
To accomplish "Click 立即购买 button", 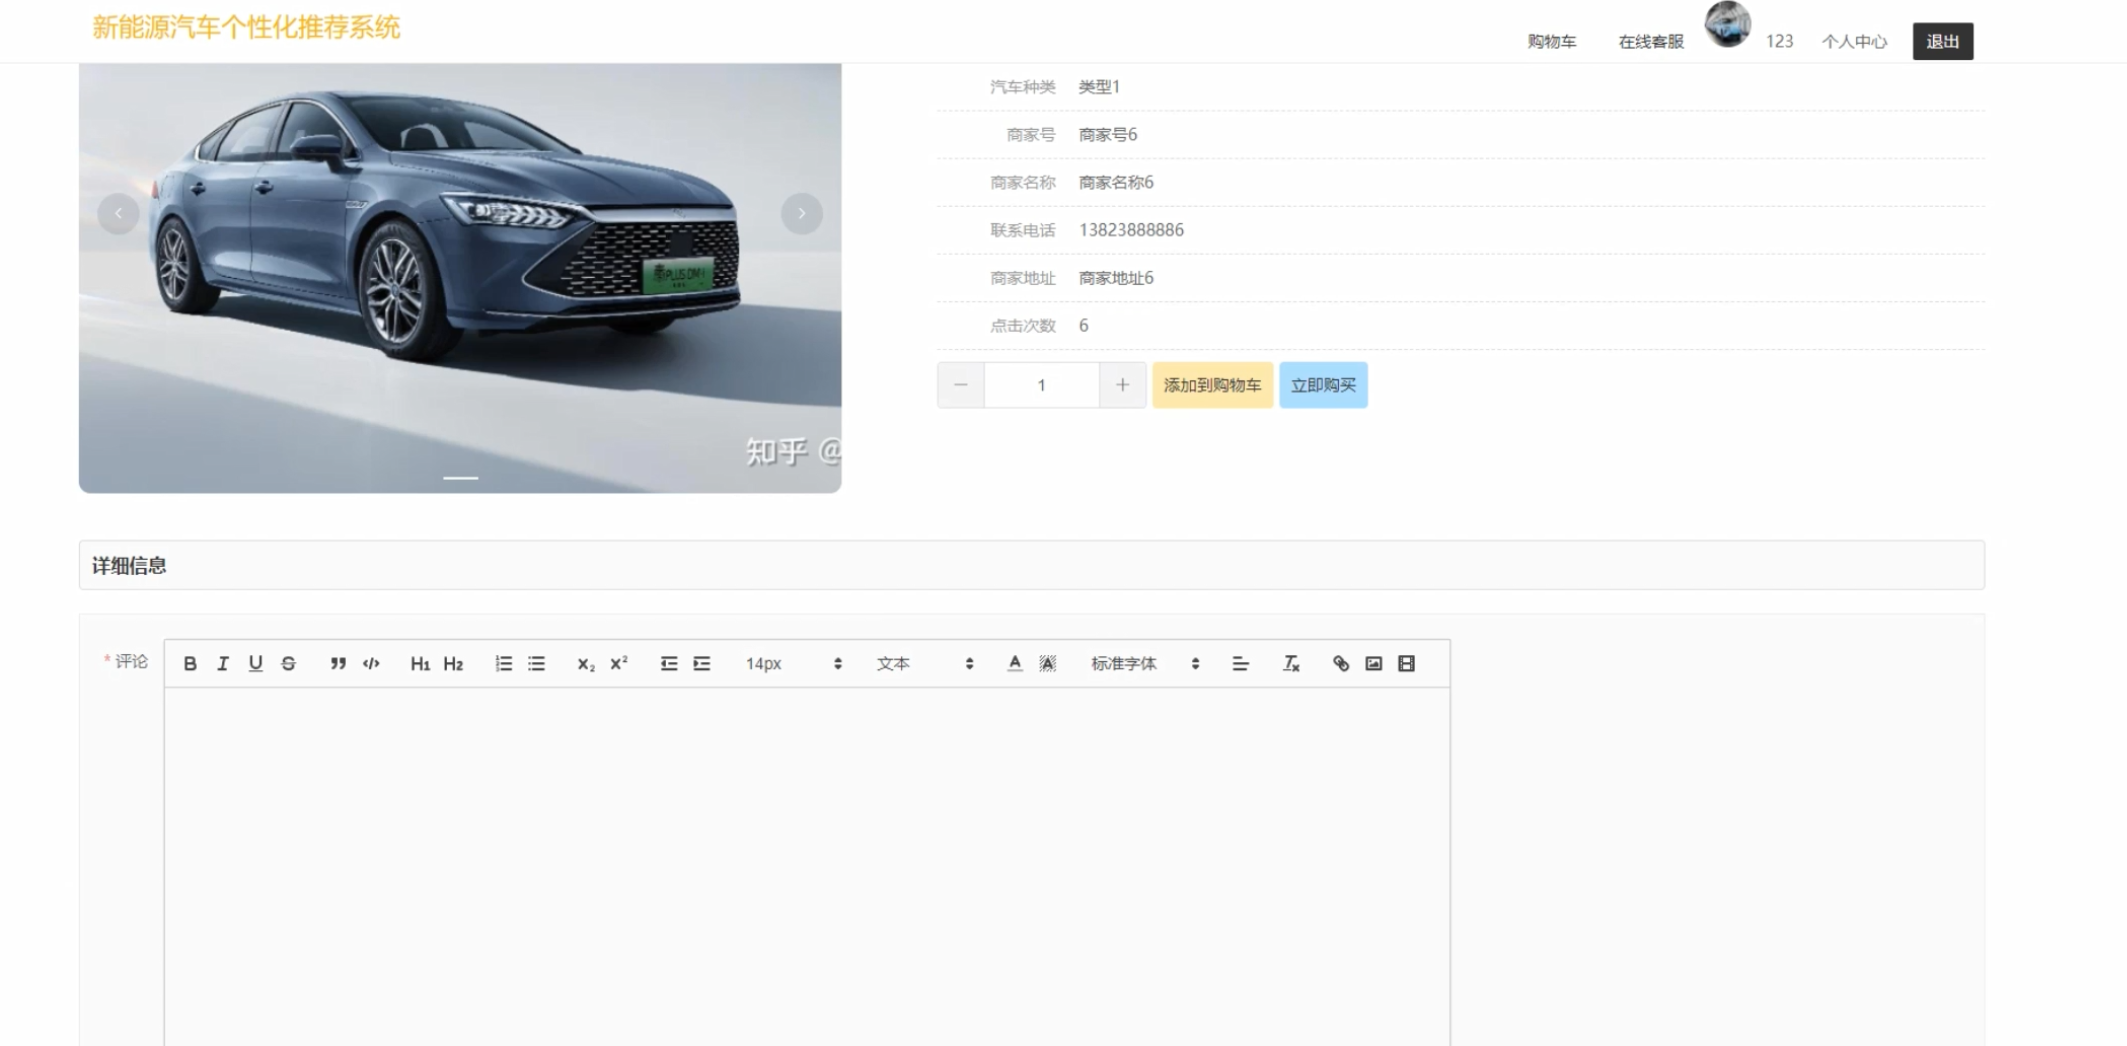I will pyautogui.click(x=1323, y=385).
